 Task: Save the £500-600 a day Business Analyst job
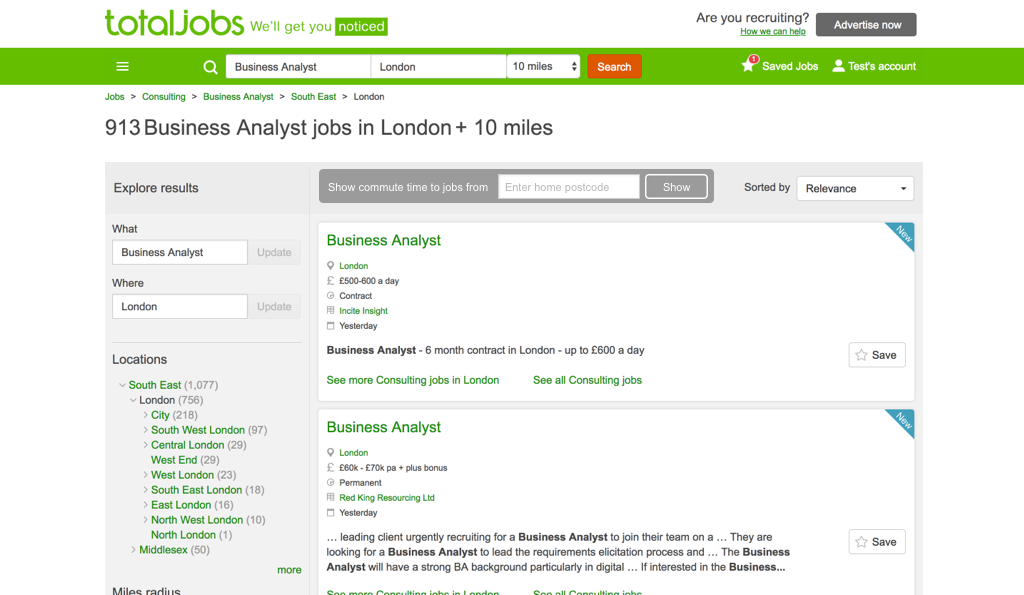876,355
